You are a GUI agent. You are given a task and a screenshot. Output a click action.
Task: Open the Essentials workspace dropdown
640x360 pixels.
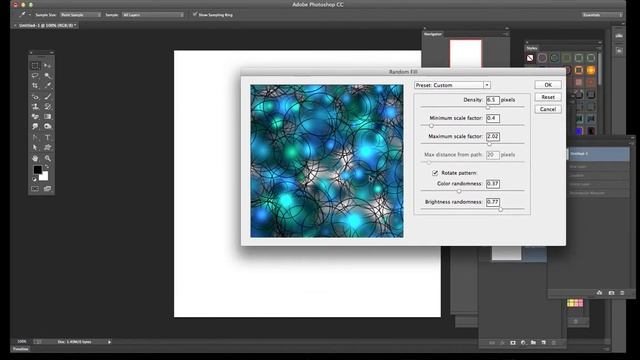click(602, 15)
